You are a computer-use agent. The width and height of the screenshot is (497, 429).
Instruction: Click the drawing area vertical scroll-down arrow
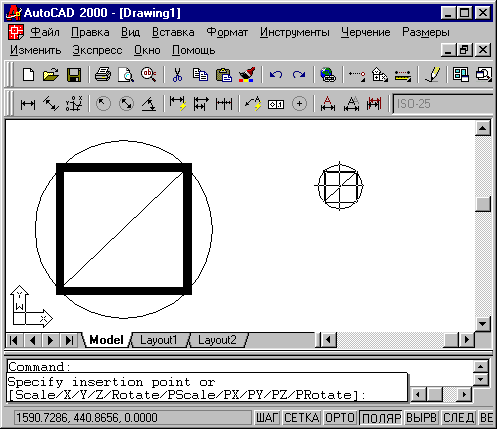point(483,323)
